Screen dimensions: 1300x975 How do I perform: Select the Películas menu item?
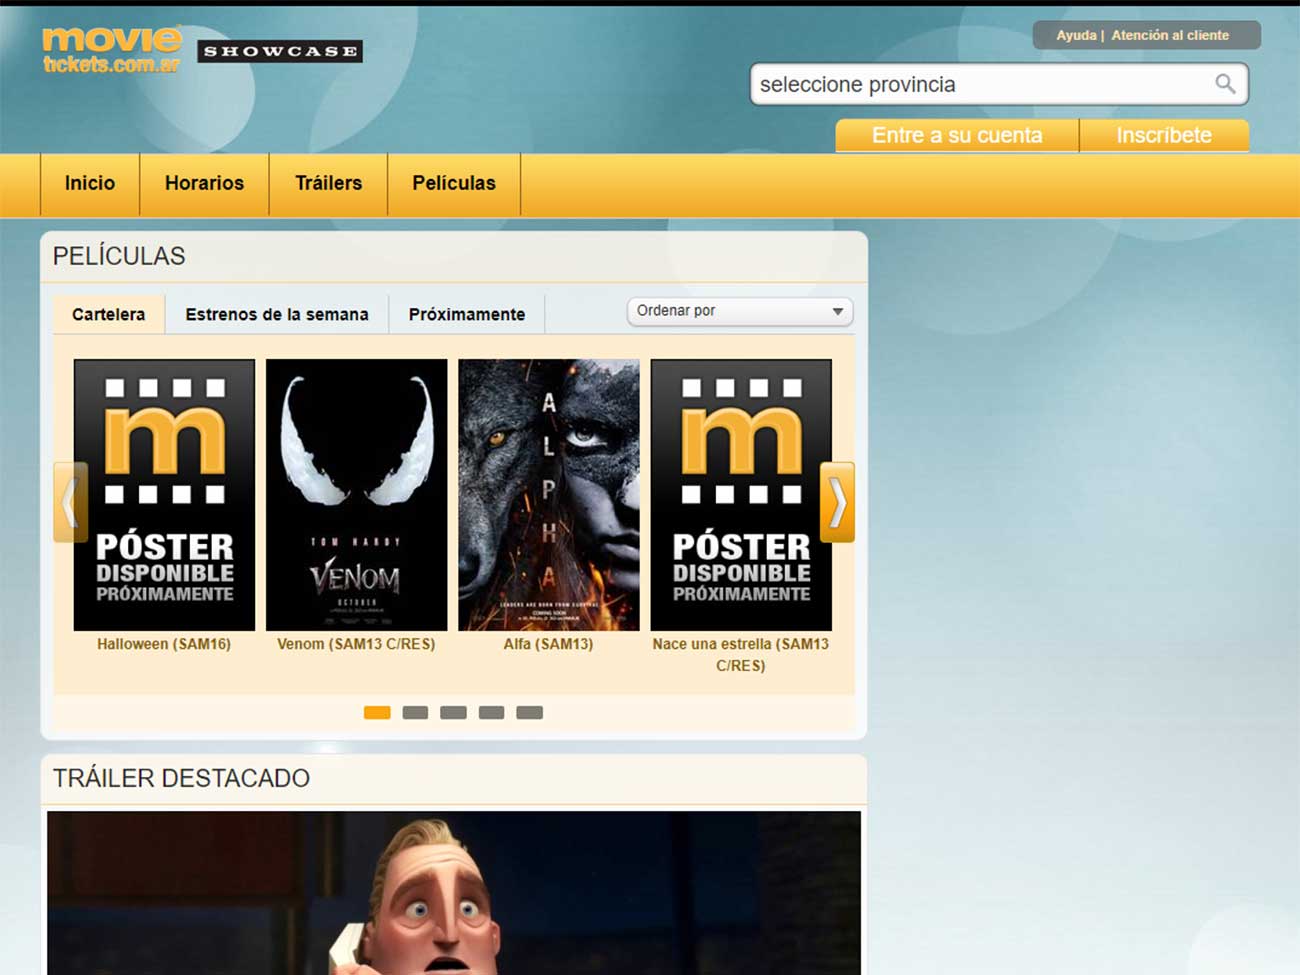pyautogui.click(x=454, y=183)
